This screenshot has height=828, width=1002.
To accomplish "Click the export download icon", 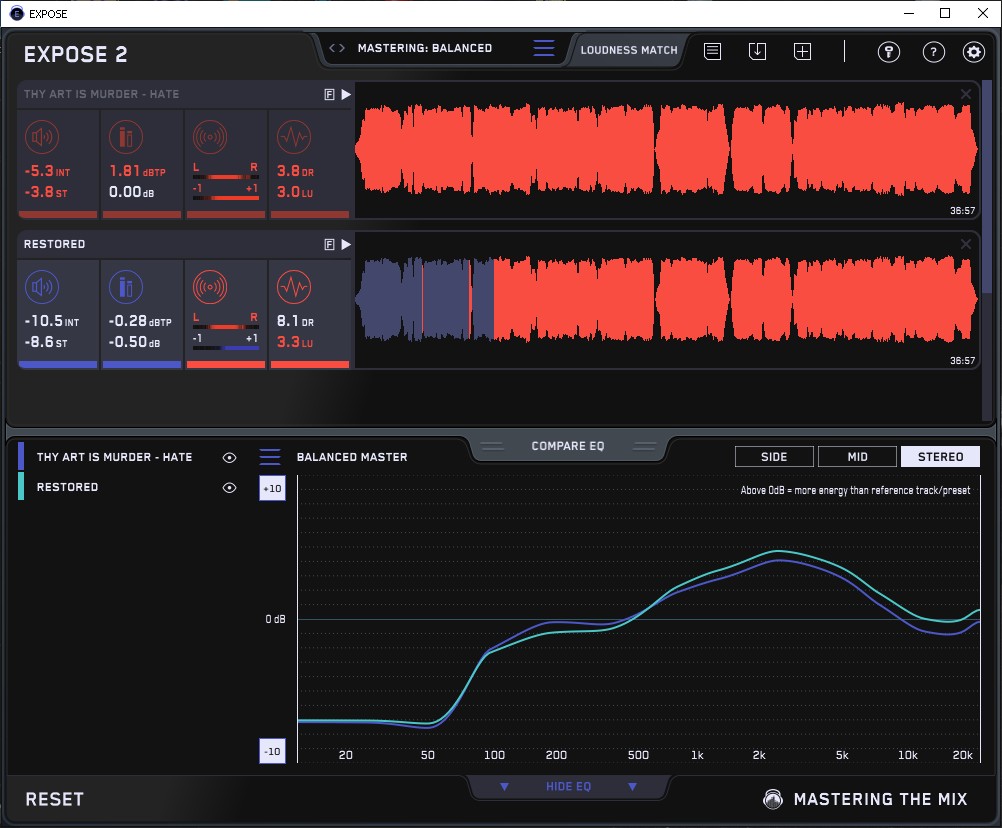I will (x=758, y=52).
